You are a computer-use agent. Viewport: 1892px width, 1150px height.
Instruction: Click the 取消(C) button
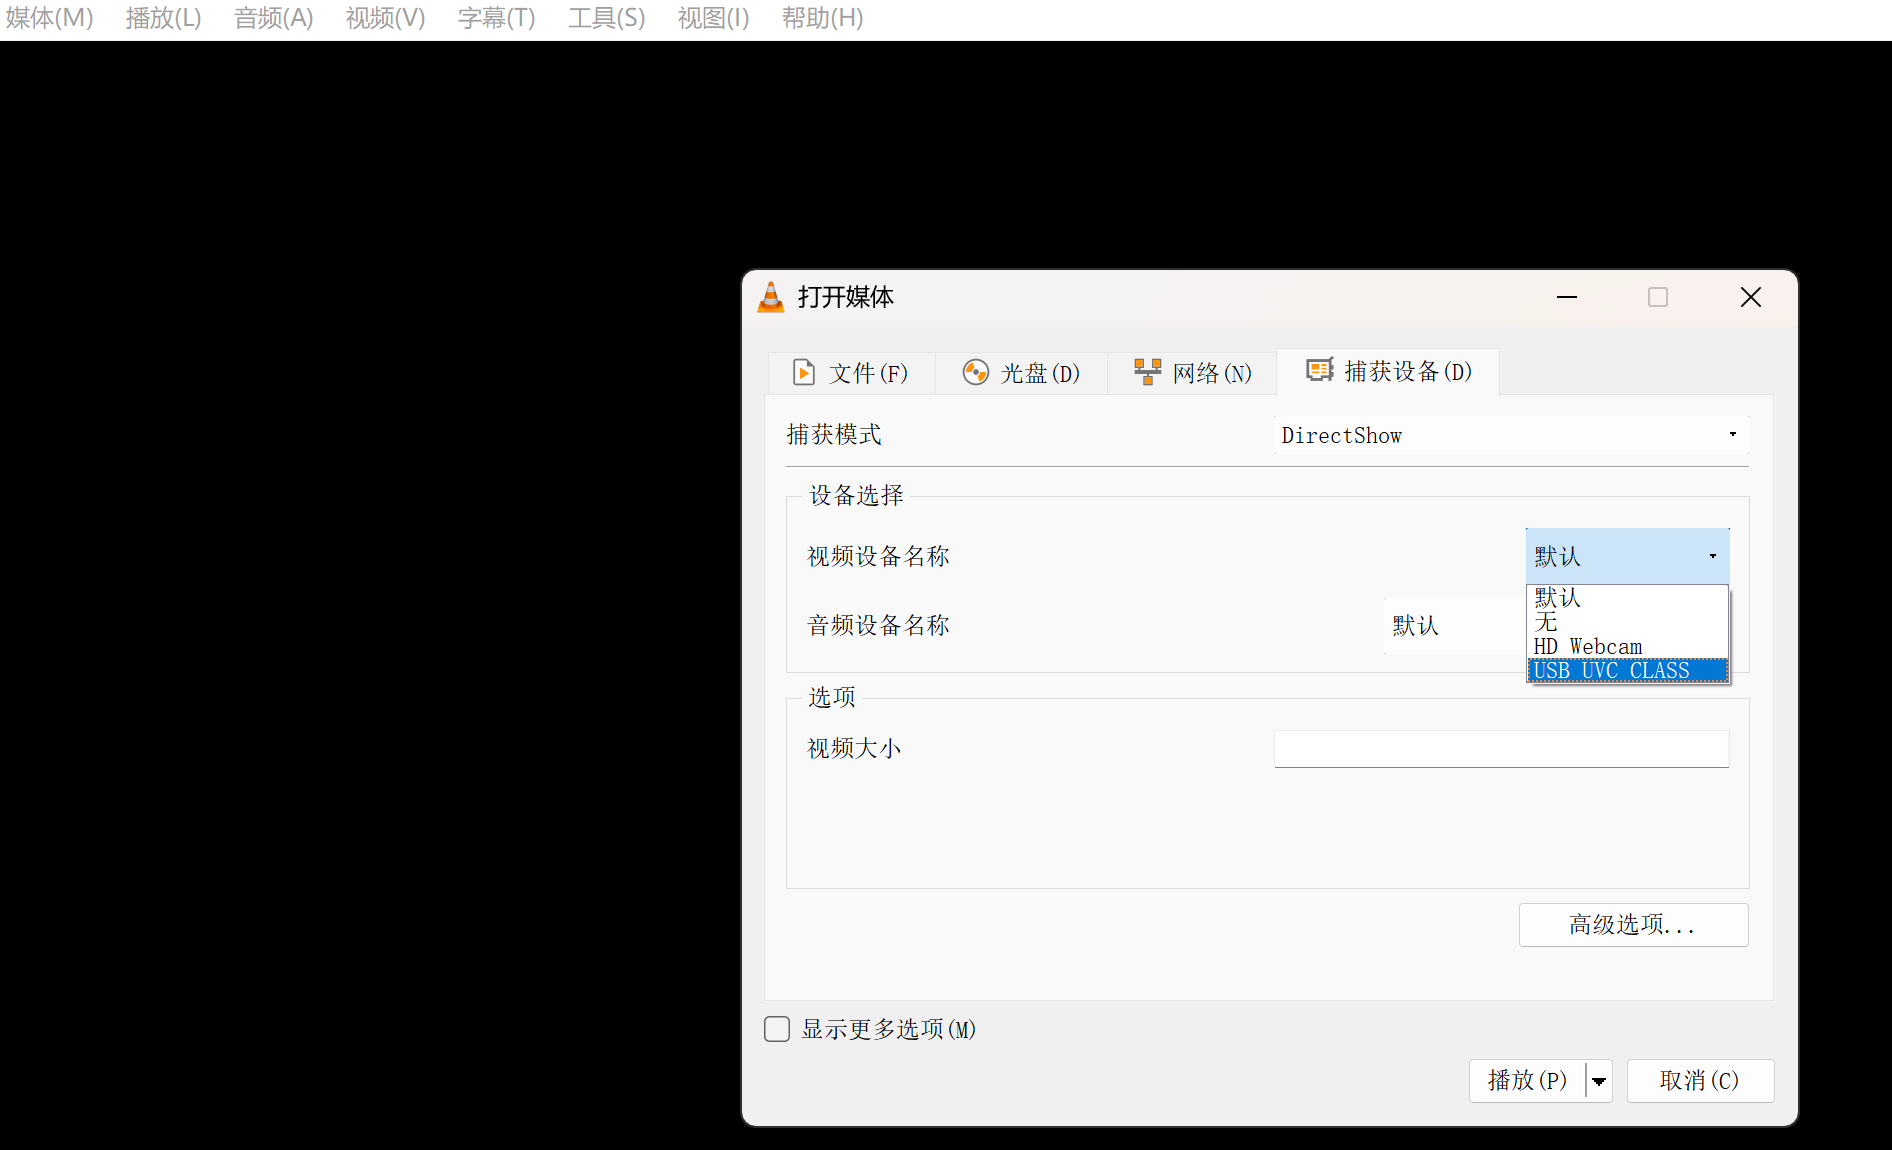(x=1700, y=1081)
